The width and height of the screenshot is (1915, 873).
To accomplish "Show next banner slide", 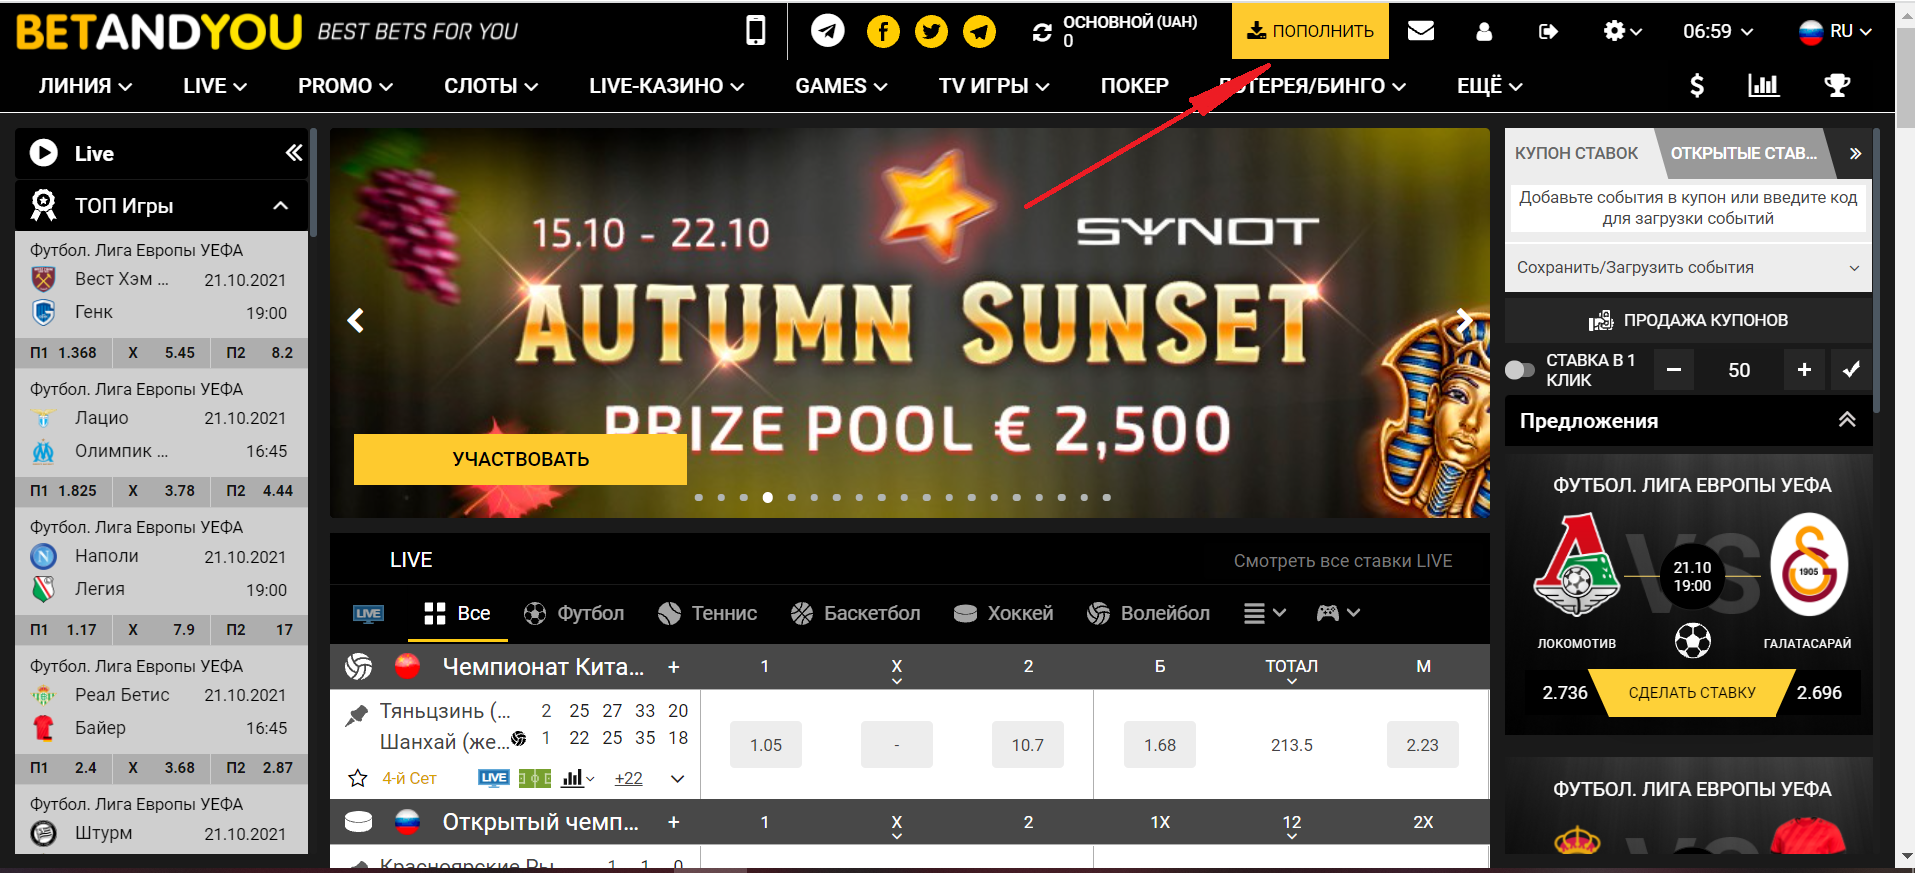I will click(1465, 321).
